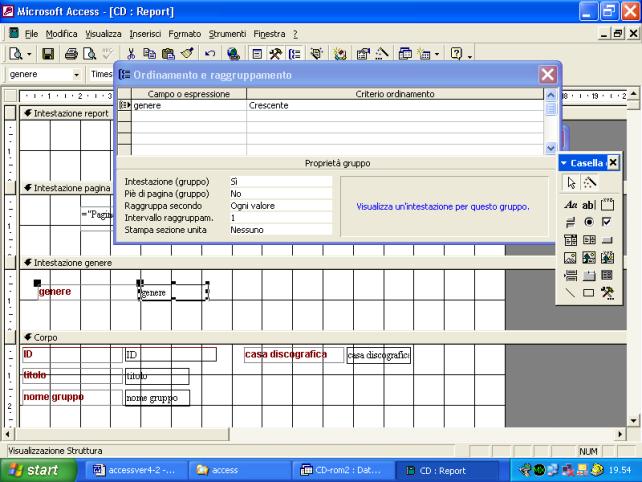This screenshot has width=642, height=482.
Task: Open the Modifica menu
Action: tap(61, 34)
